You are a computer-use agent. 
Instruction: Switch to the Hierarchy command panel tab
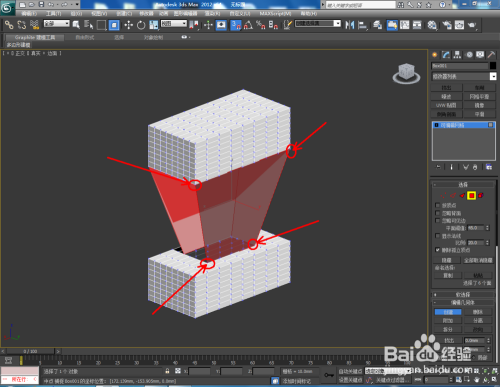[x=457, y=55]
